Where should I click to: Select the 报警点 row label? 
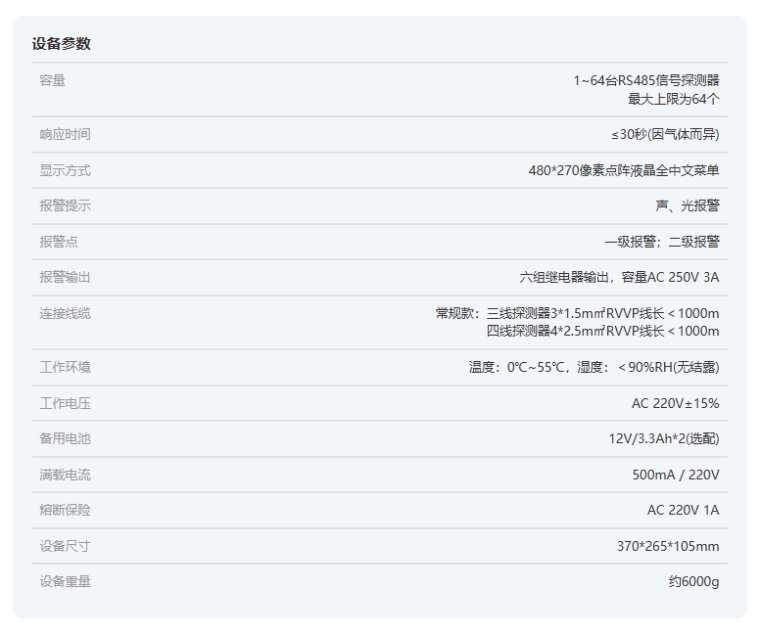pyautogui.click(x=58, y=242)
